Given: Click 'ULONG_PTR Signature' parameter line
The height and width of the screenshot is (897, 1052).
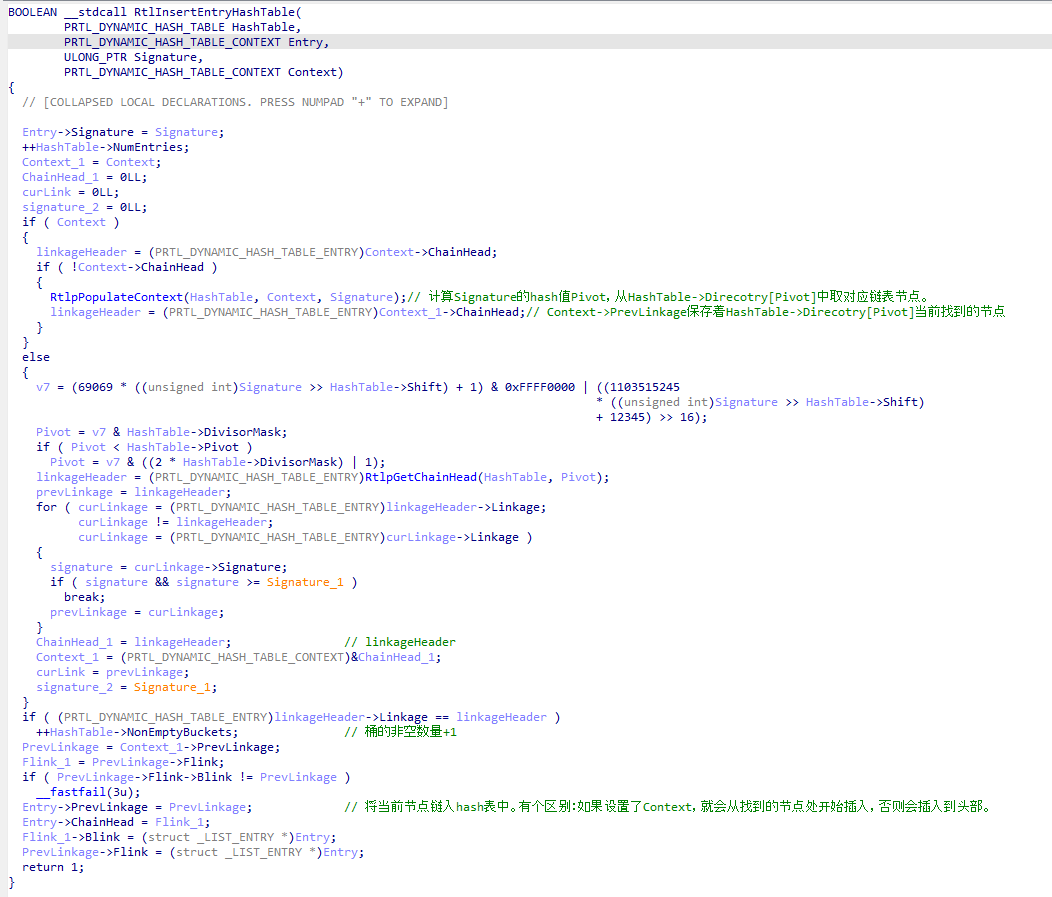Looking at the screenshot, I should pos(134,58).
